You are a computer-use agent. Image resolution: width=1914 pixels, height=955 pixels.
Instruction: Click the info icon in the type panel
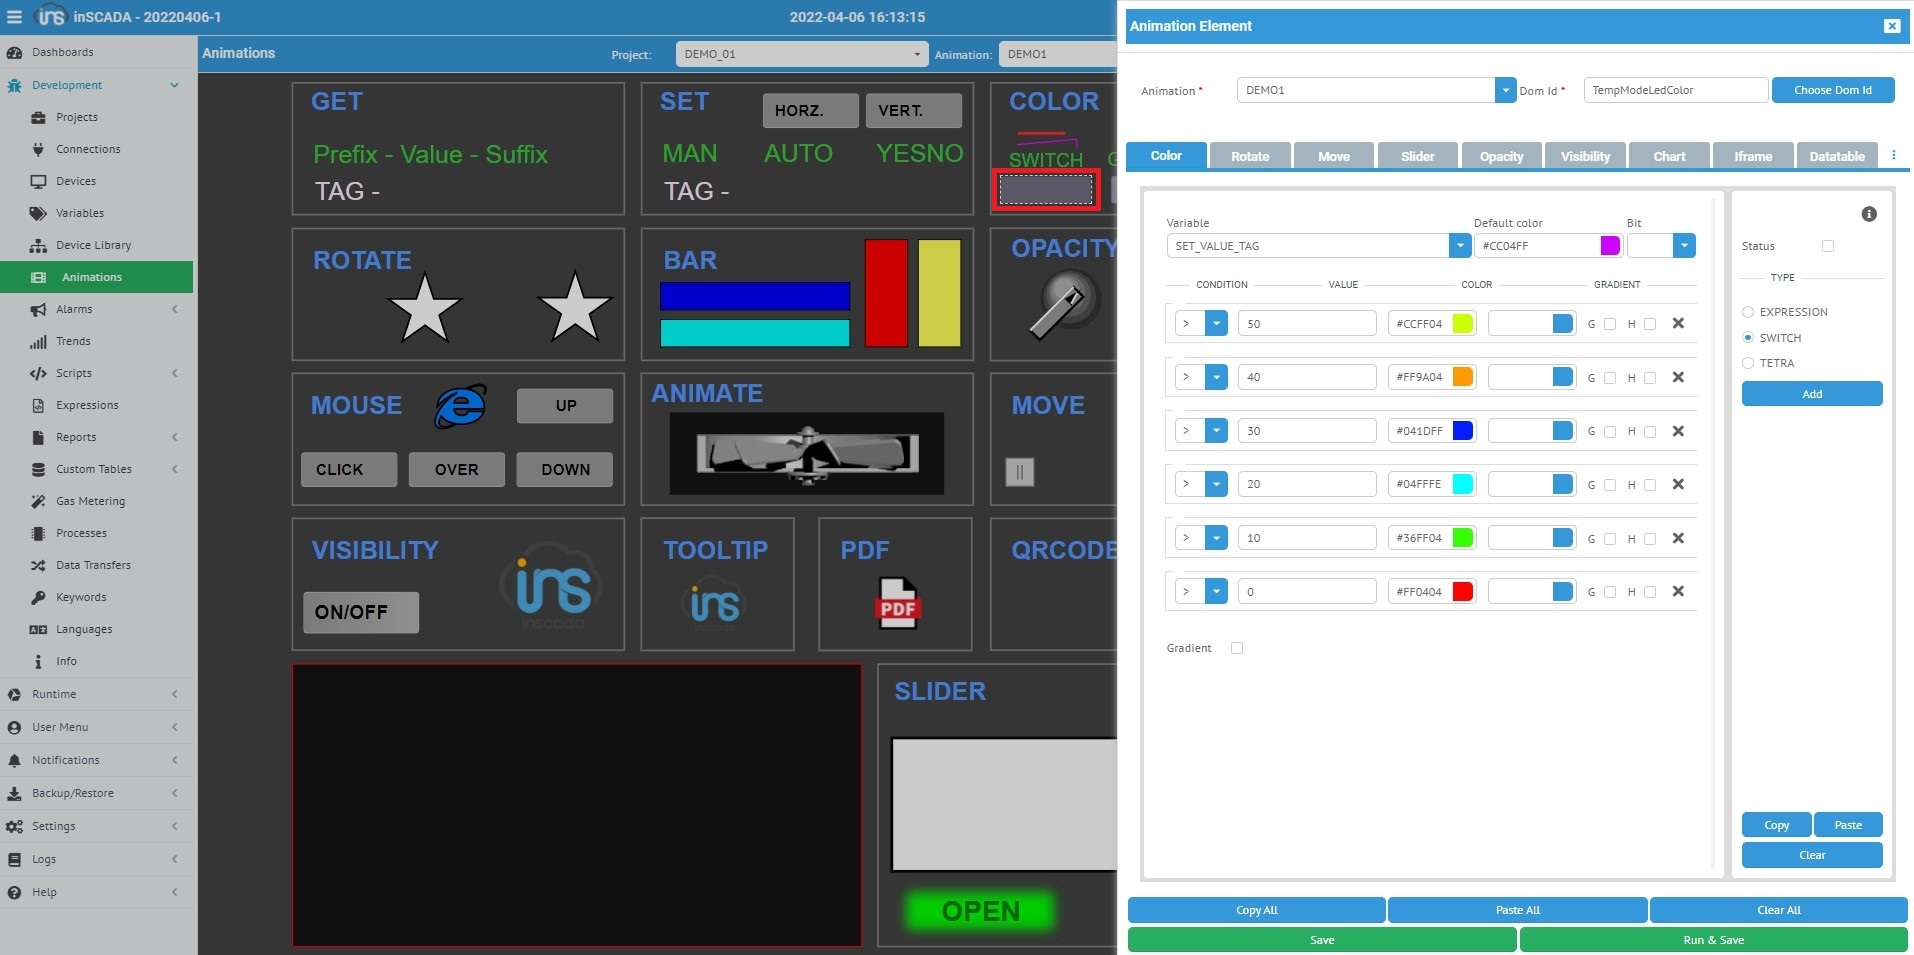pyautogui.click(x=1868, y=214)
